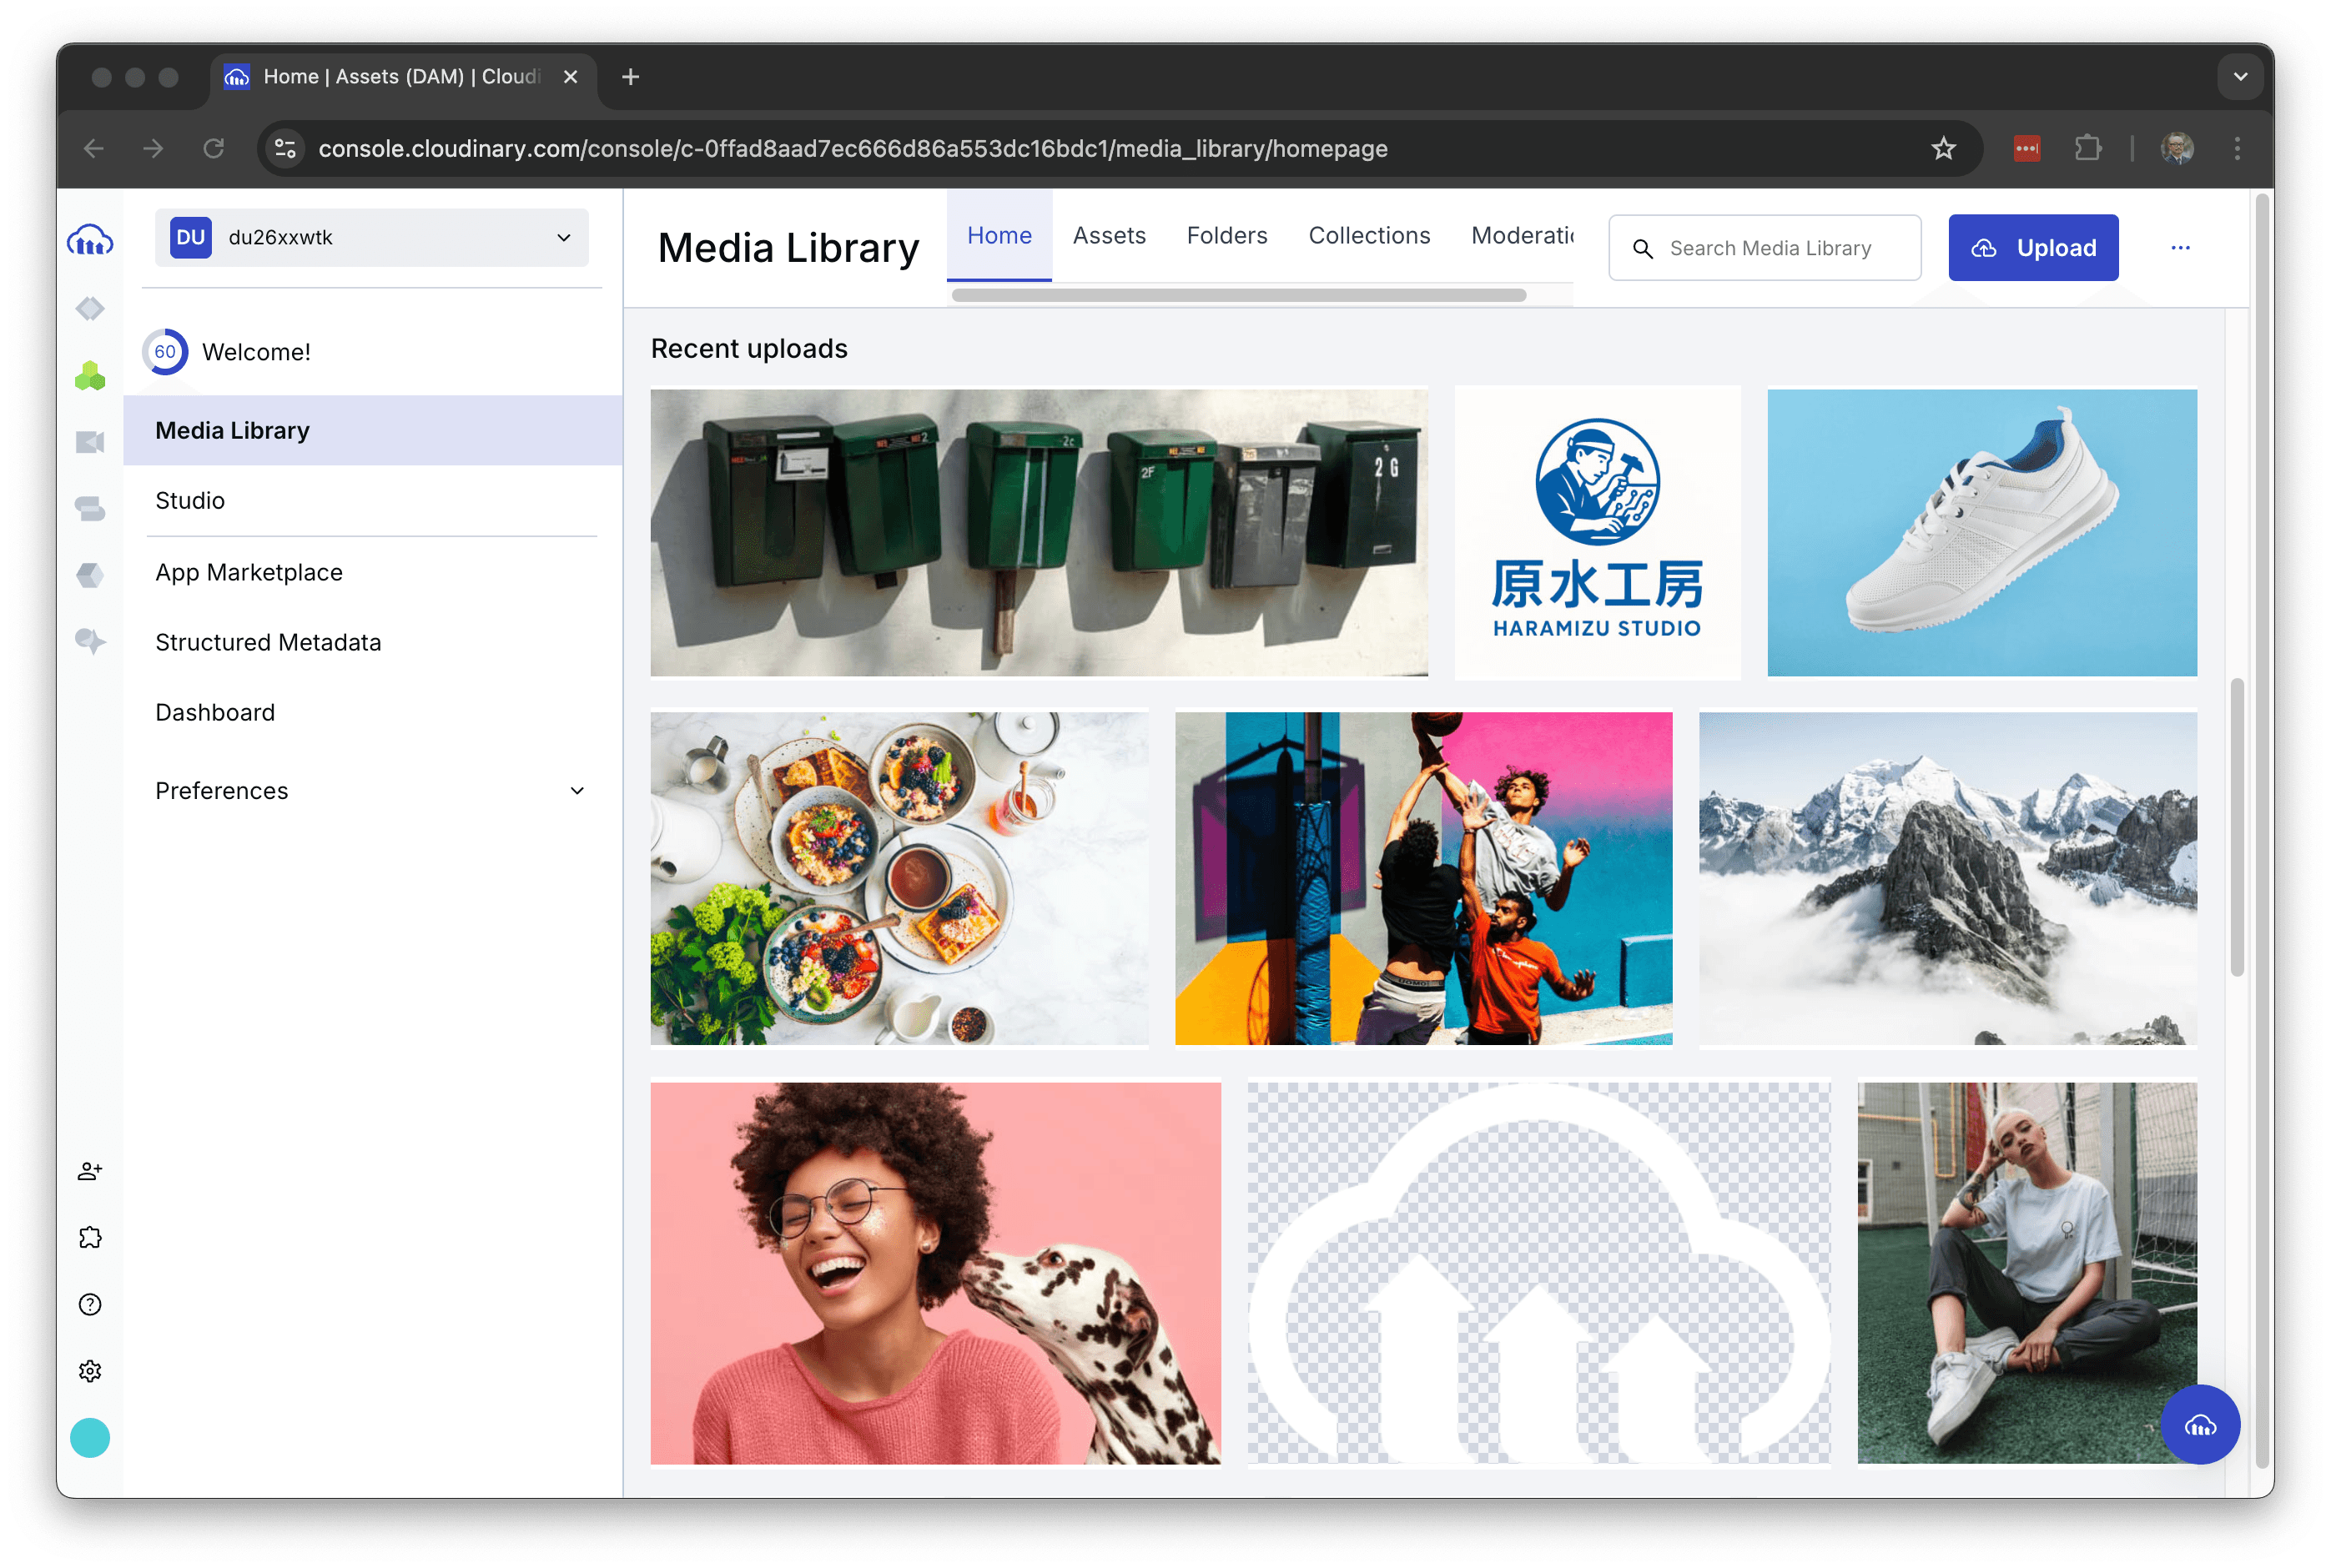Click the horizontal tab scrollbar
2331x1568 pixels.
coord(1238,295)
